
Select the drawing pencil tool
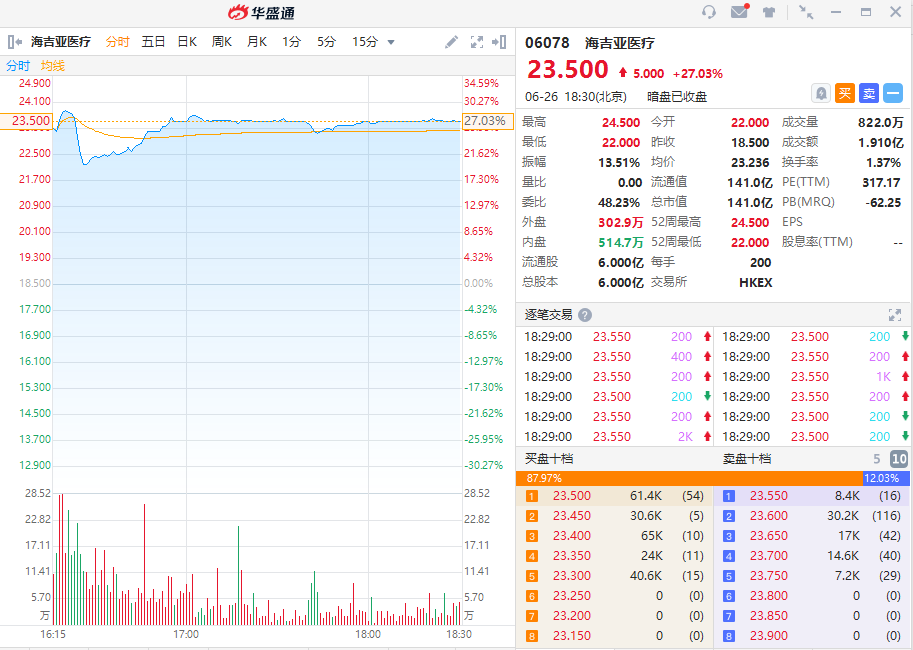(x=451, y=42)
